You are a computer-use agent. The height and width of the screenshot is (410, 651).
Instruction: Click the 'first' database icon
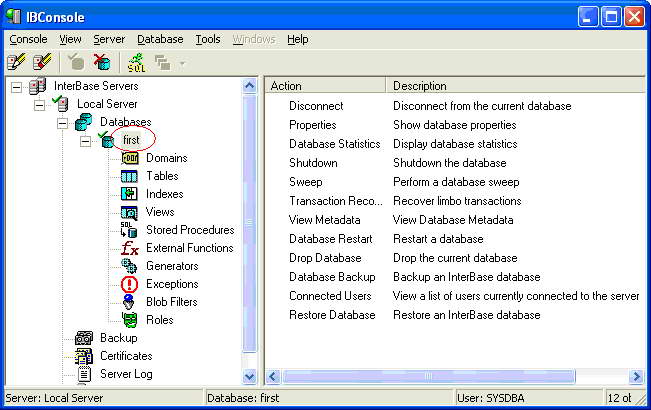[106, 140]
